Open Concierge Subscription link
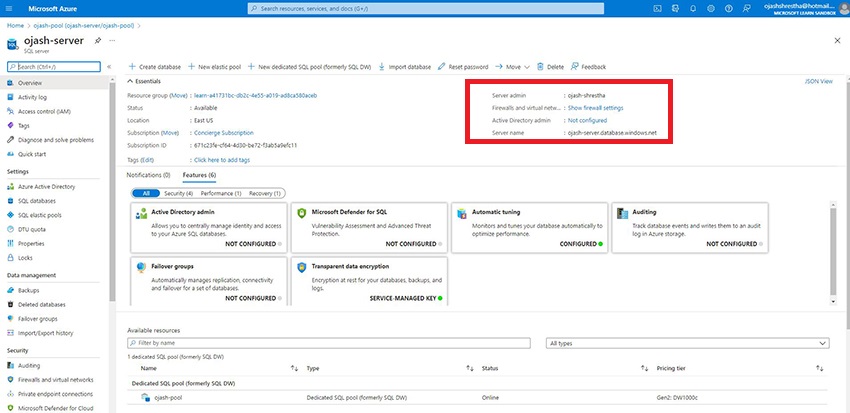850x413 pixels. click(x=224, y=133)
